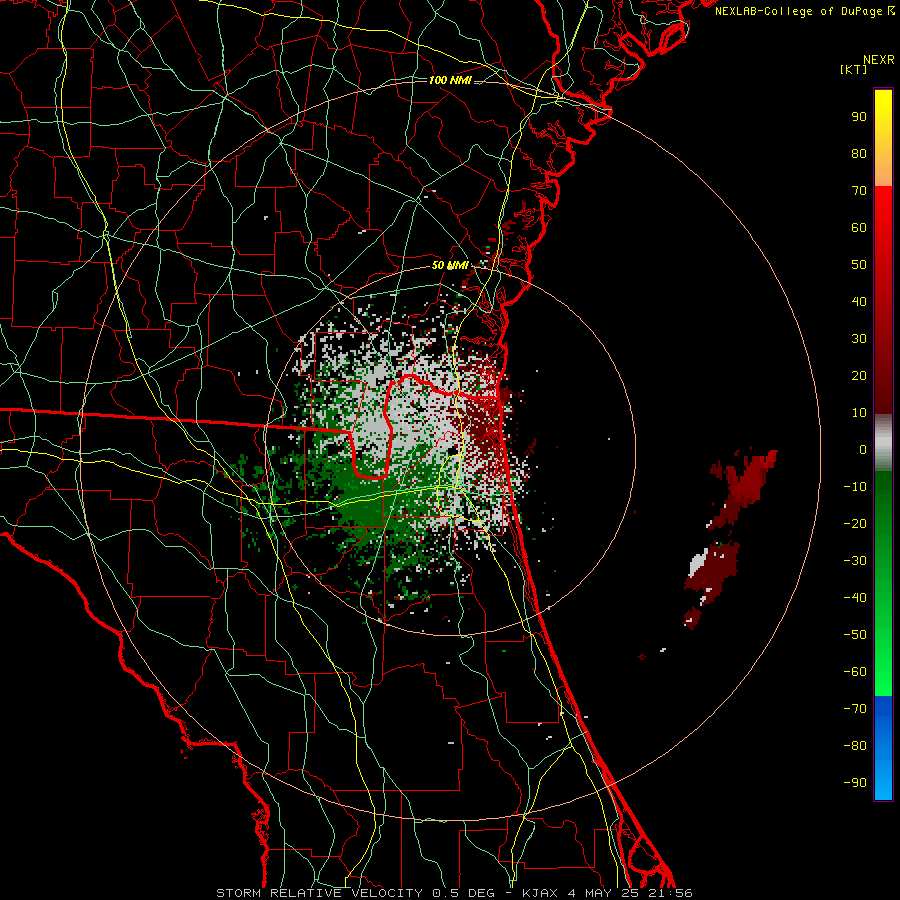
Task: Click the -50 knots legend value
Action: pos(855,635)
